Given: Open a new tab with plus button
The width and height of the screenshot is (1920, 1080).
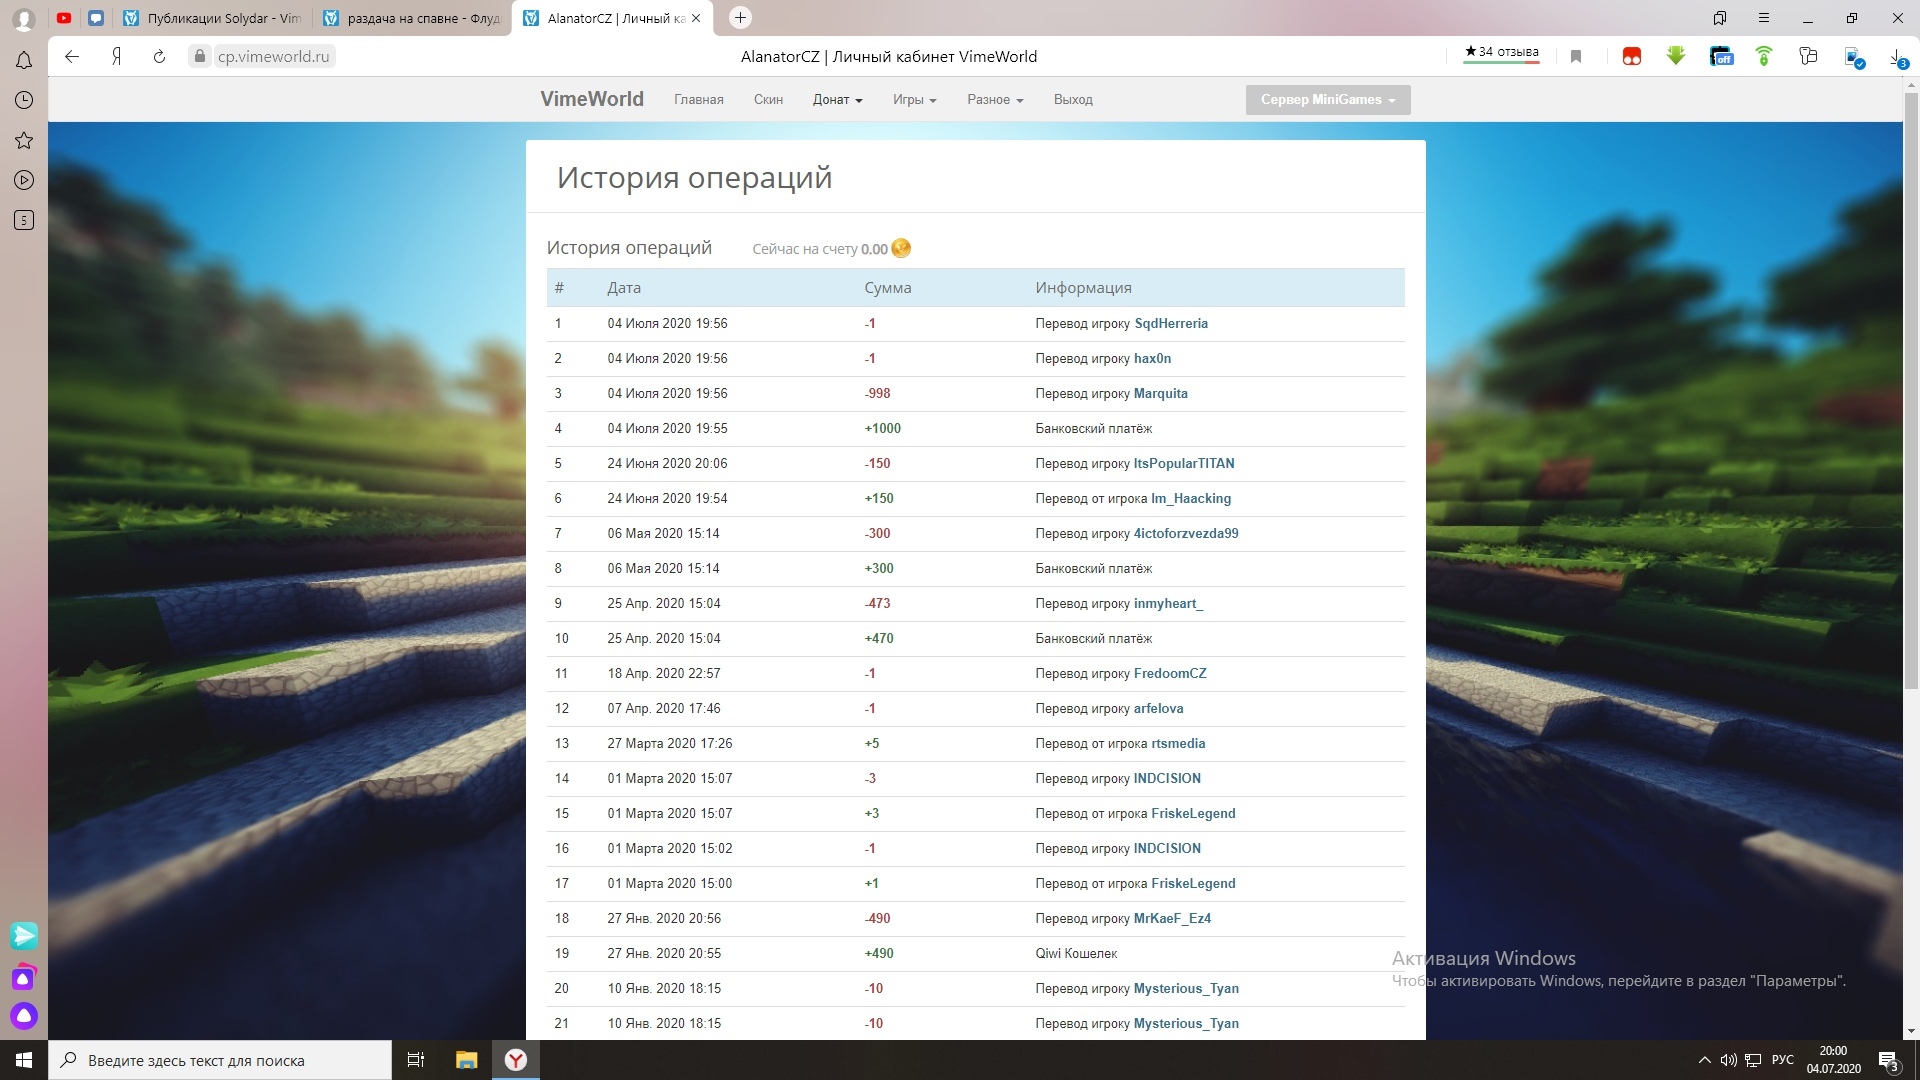Looking at the screenshot, I should click(740, 17).
